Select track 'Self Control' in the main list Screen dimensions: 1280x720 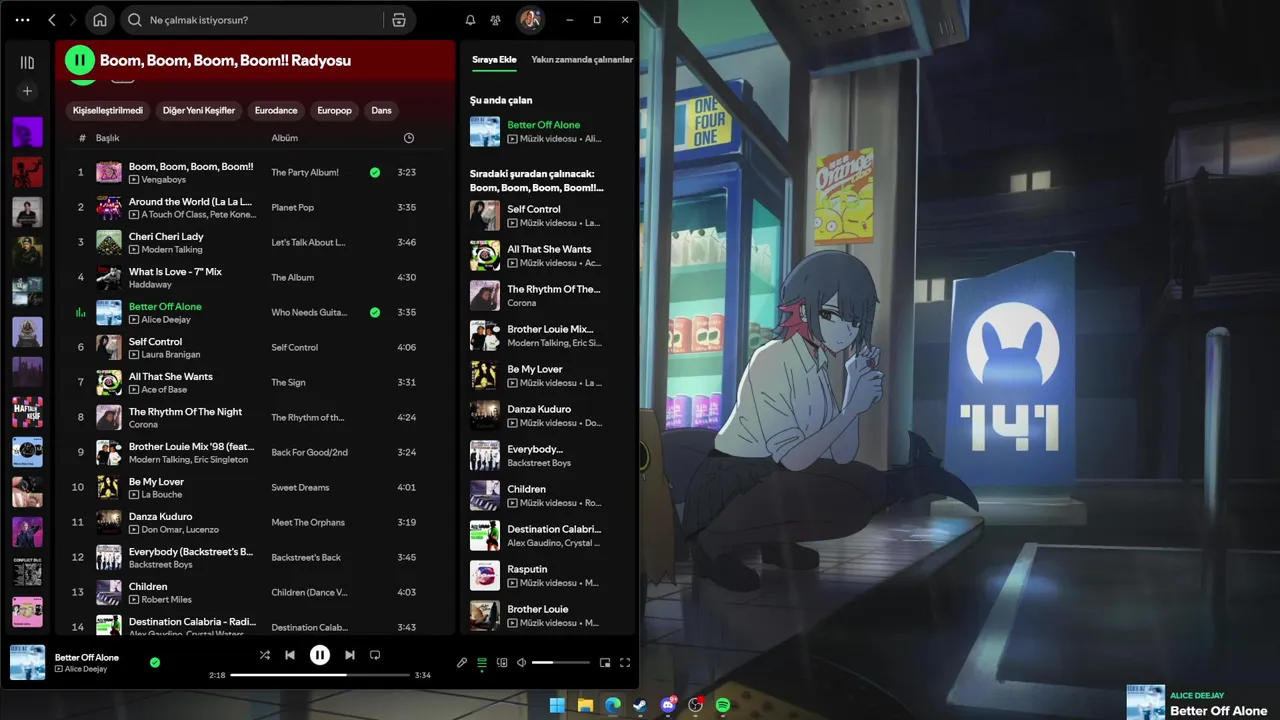click(x=155, y=341)
